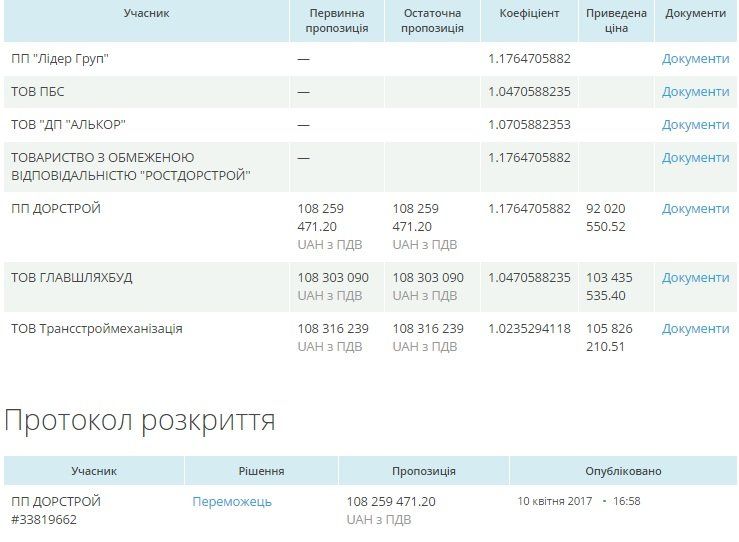
Task: Click the Пропозиція column header
Action: [424, 471]
